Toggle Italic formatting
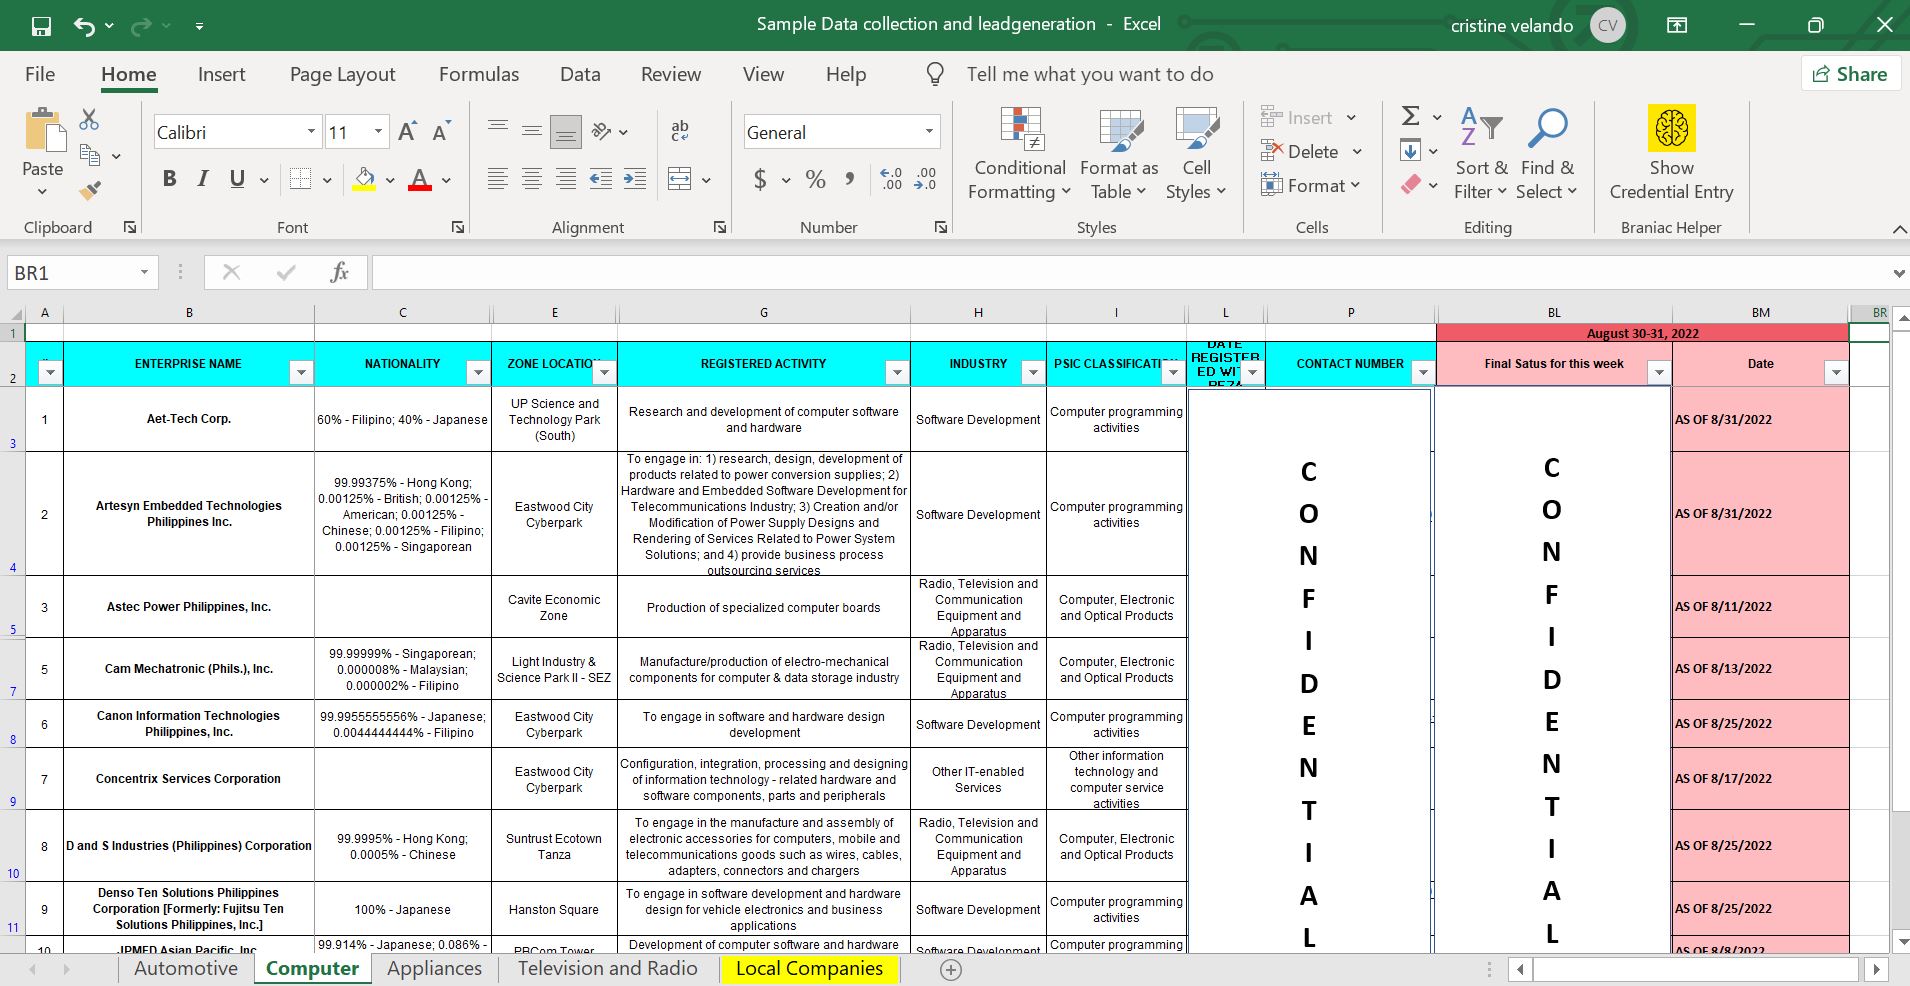The width and height of the screenshot is (1910, 986). click(203, 179)
